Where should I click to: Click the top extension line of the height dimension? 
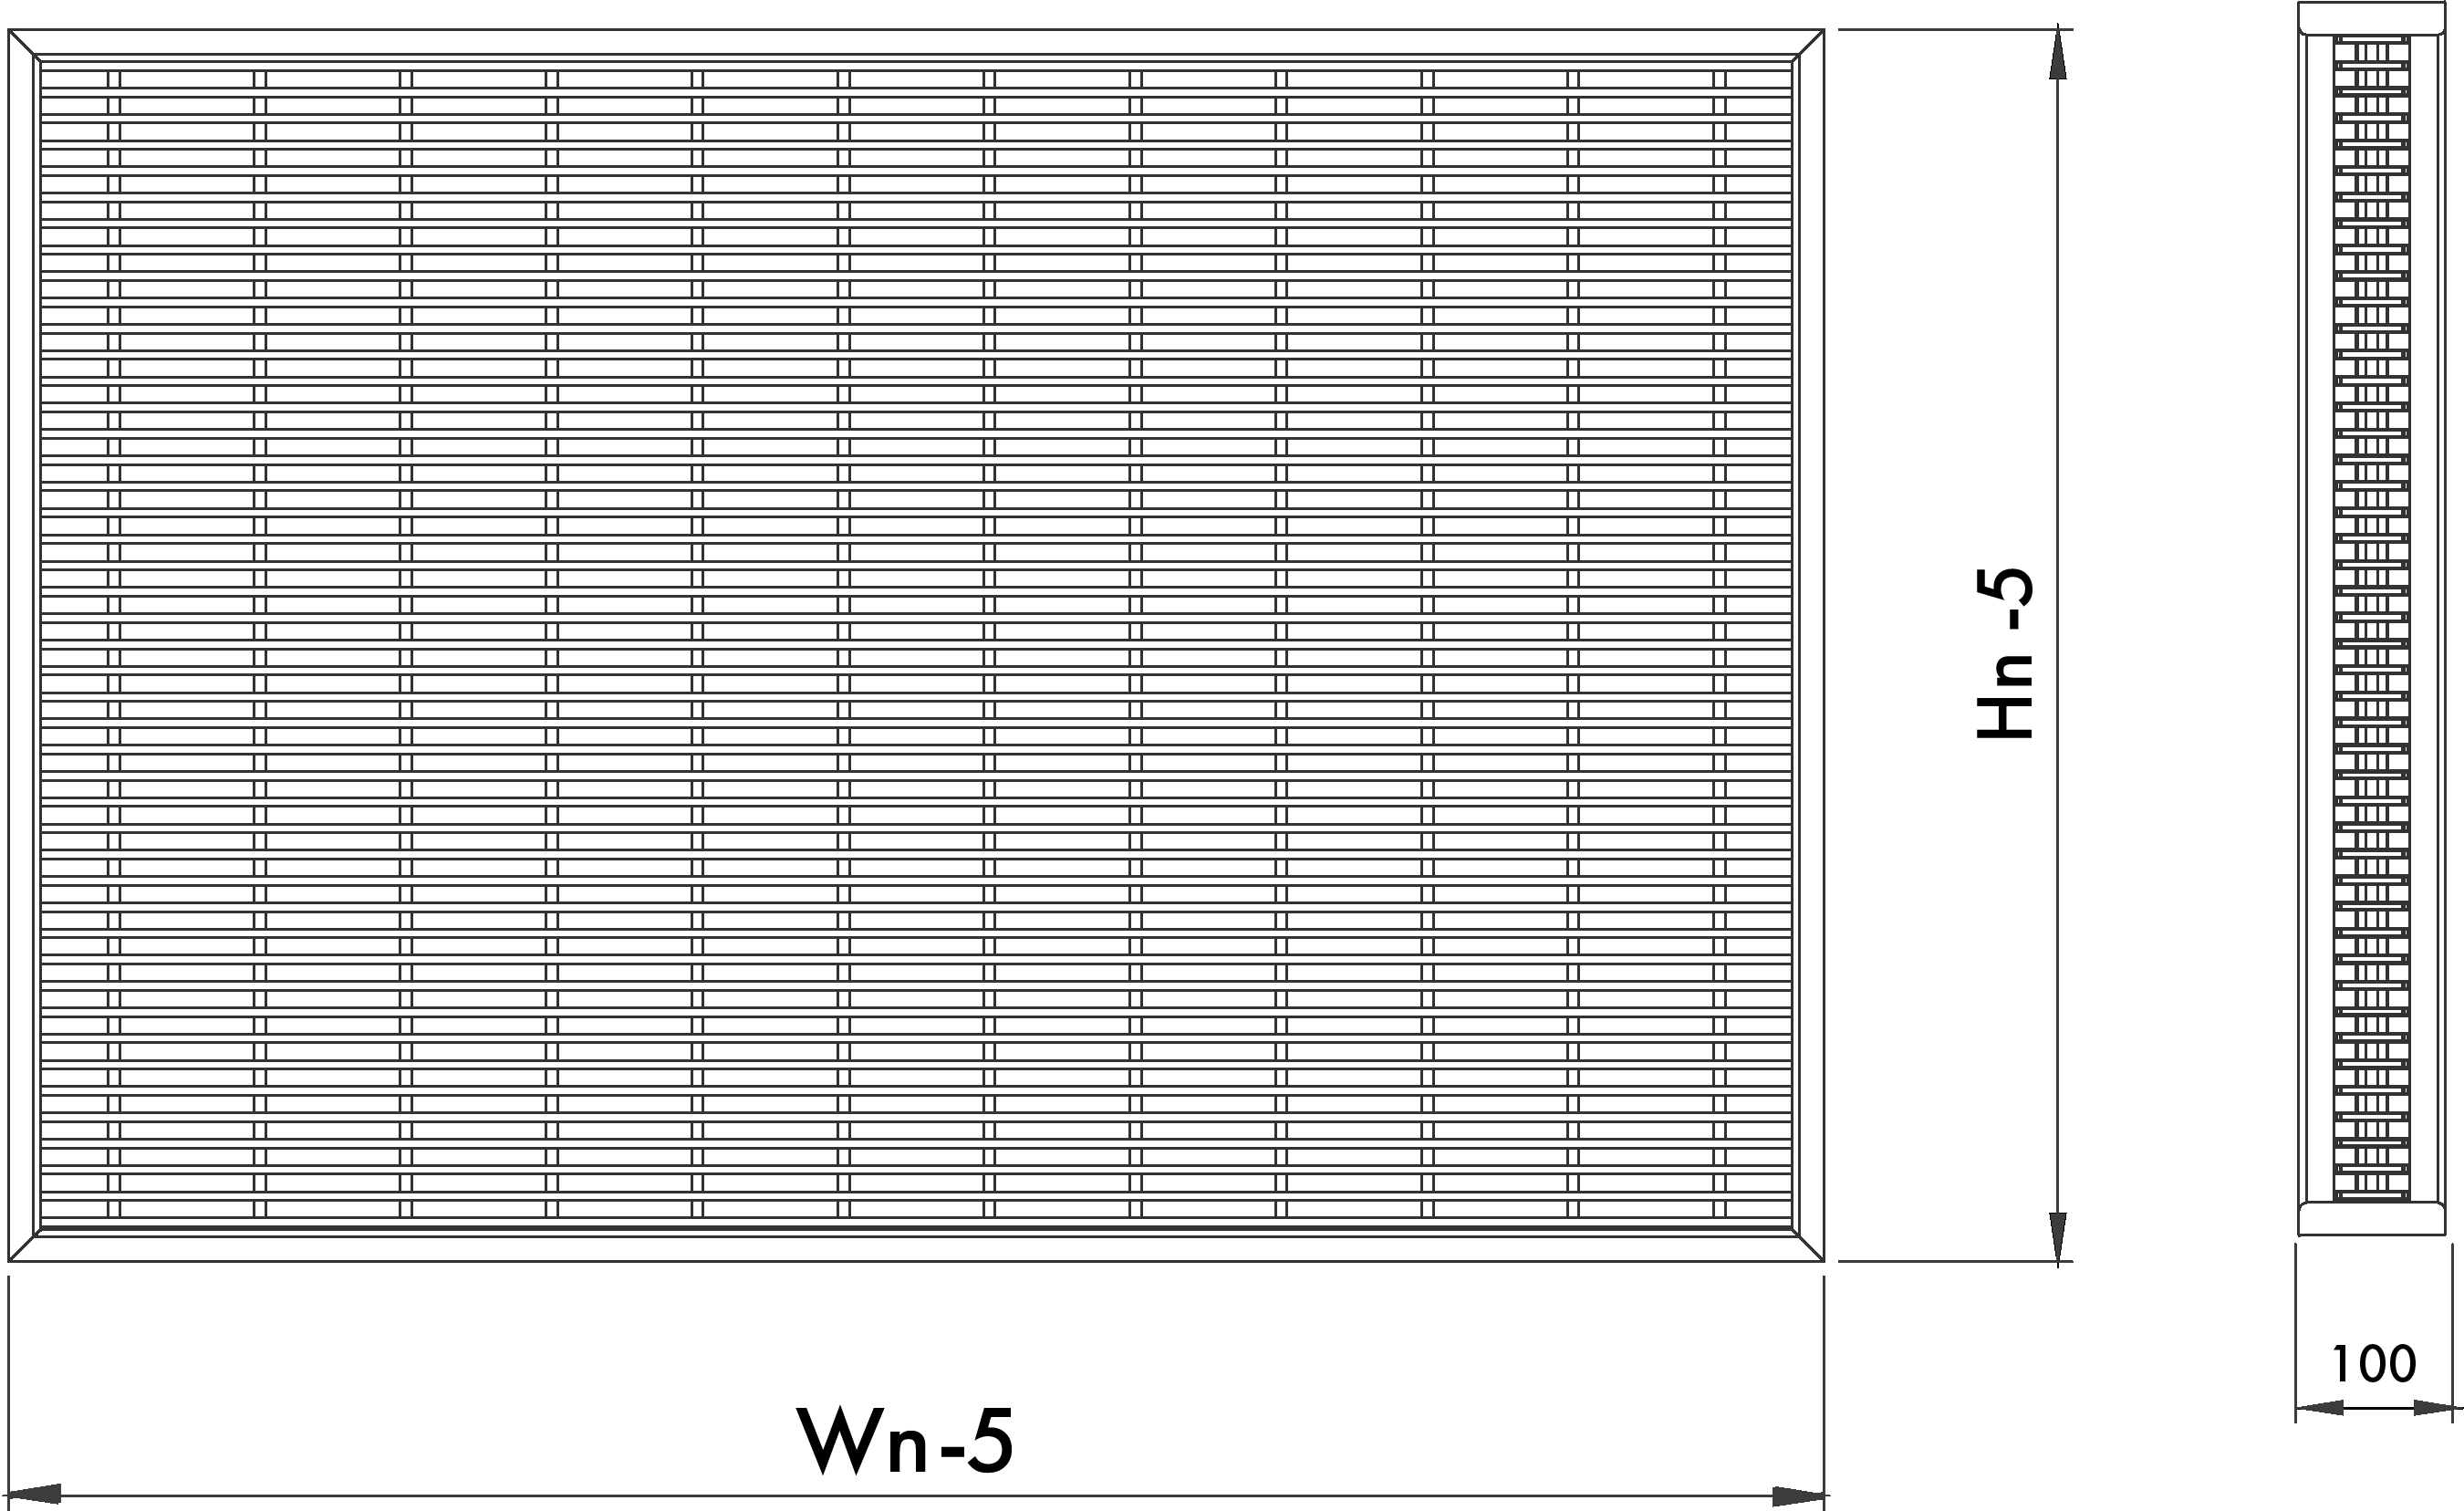click(1950, 29)
